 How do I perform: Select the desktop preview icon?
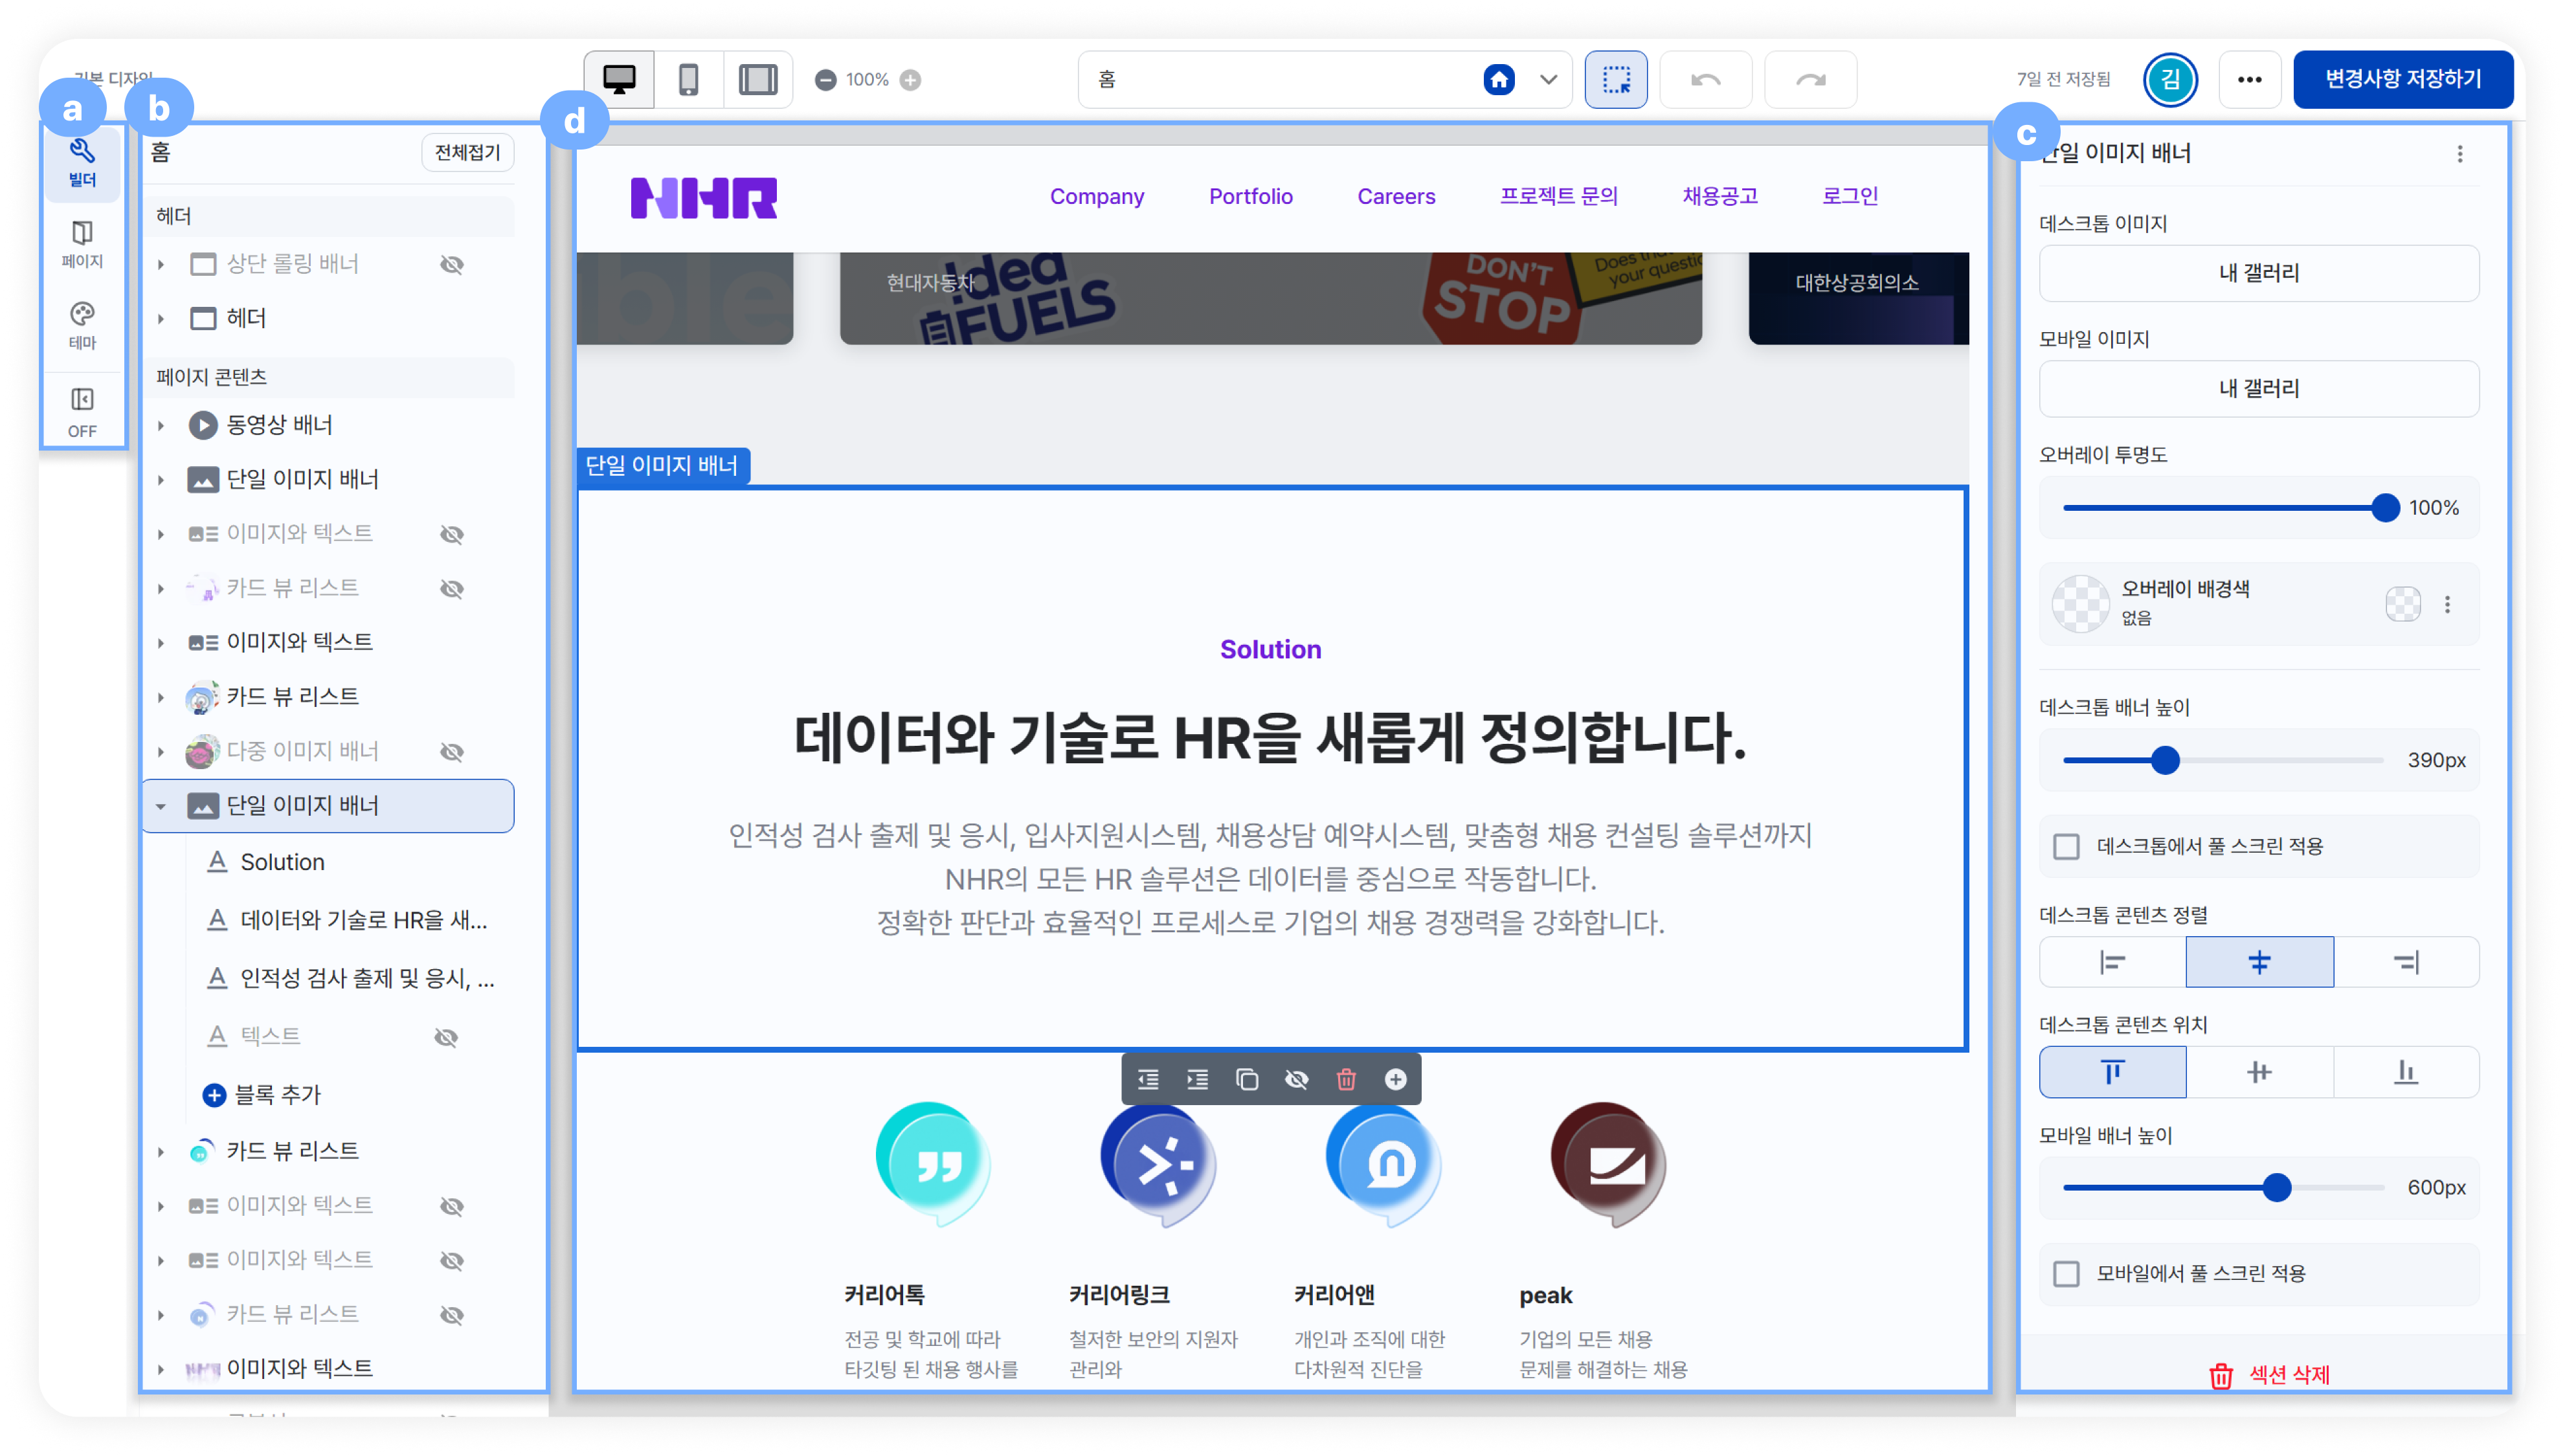619,79
